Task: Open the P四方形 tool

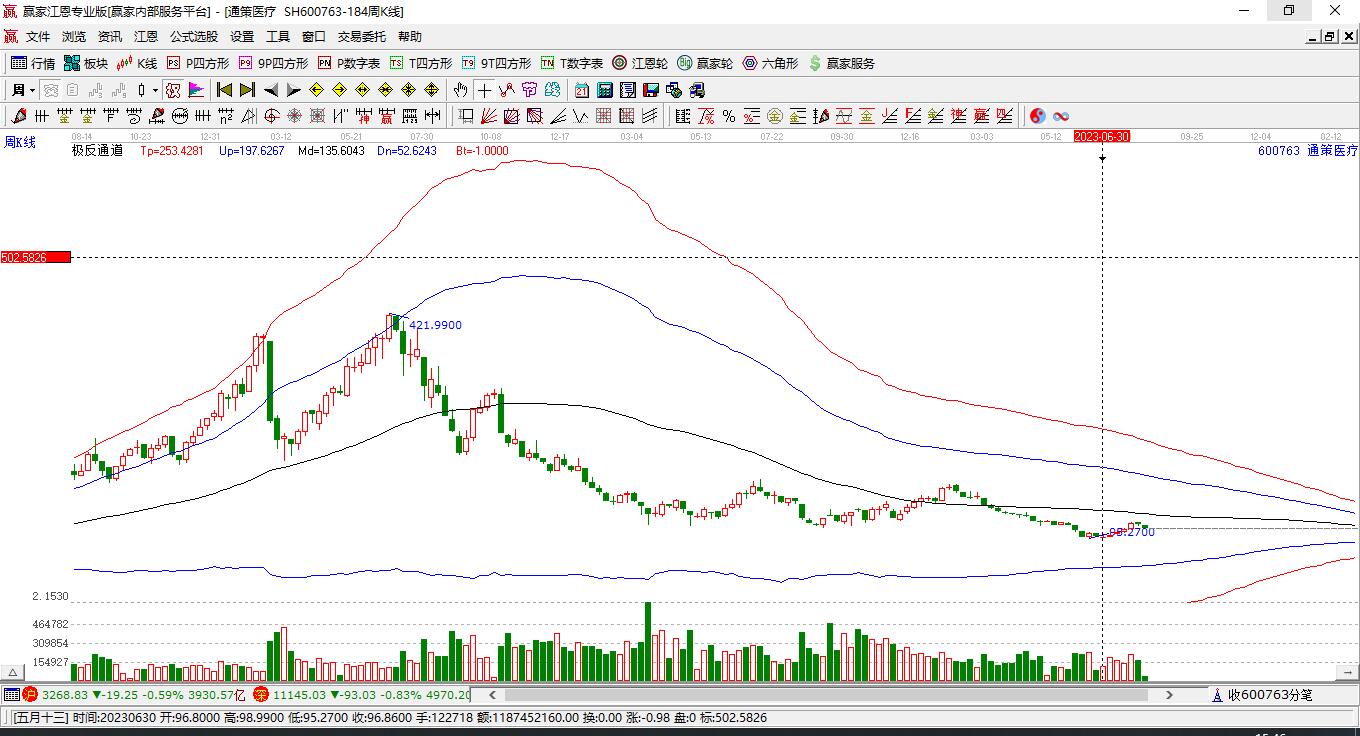Action: [x=198, y=63]
